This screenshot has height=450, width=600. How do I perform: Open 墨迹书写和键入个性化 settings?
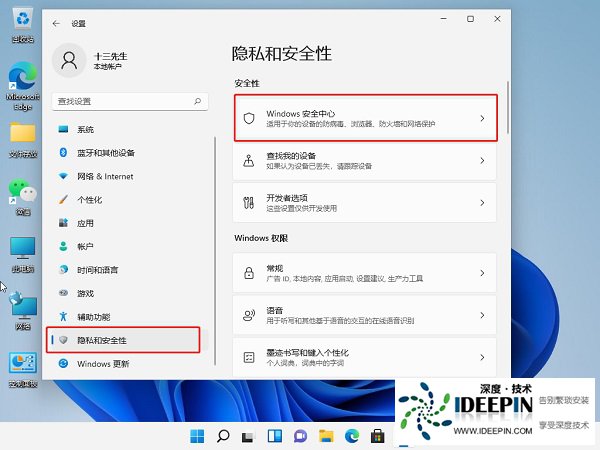(x=365, y=357)
